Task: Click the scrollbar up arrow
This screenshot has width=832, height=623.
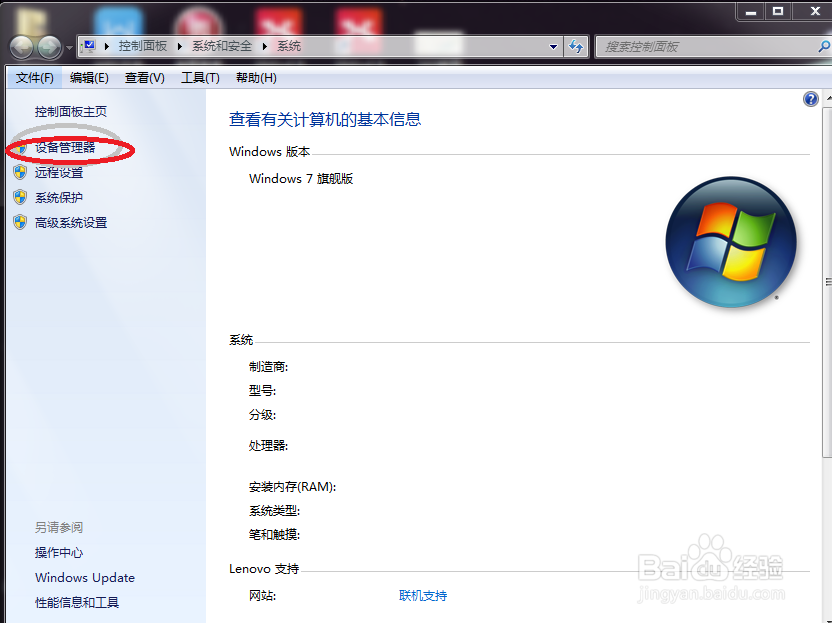Action: 828,99
